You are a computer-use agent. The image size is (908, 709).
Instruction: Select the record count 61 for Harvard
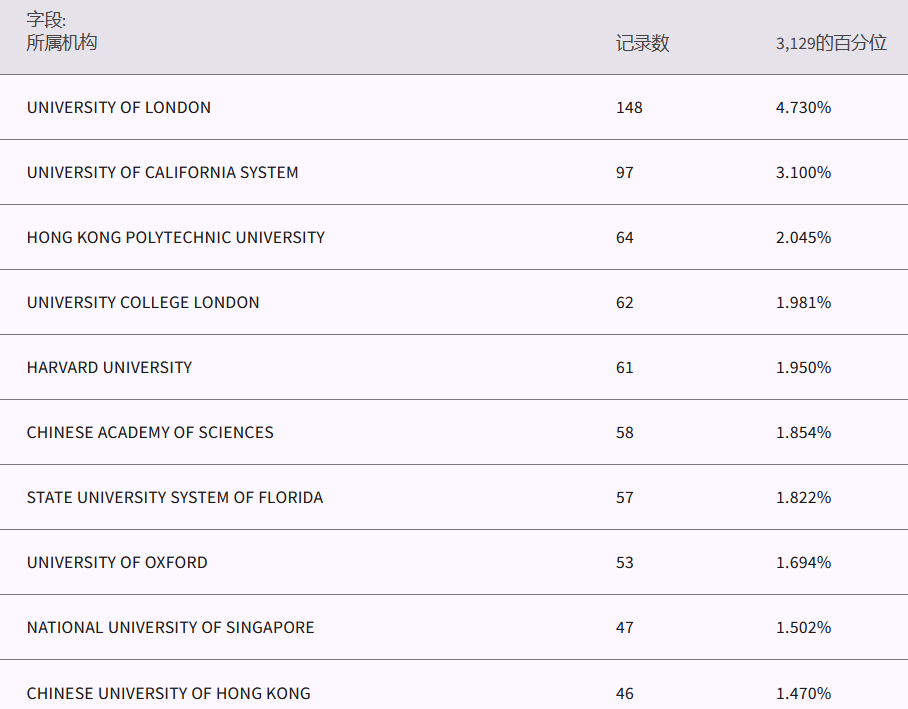625,368
